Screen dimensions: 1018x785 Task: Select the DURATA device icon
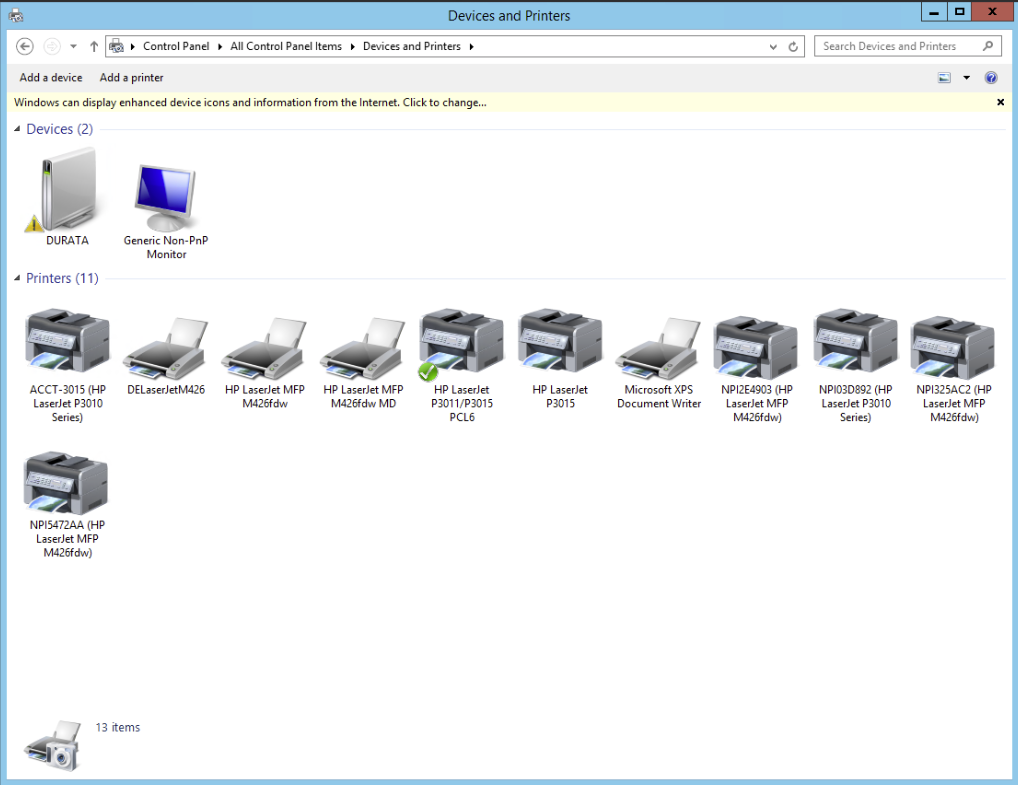(x=67, y=192)
